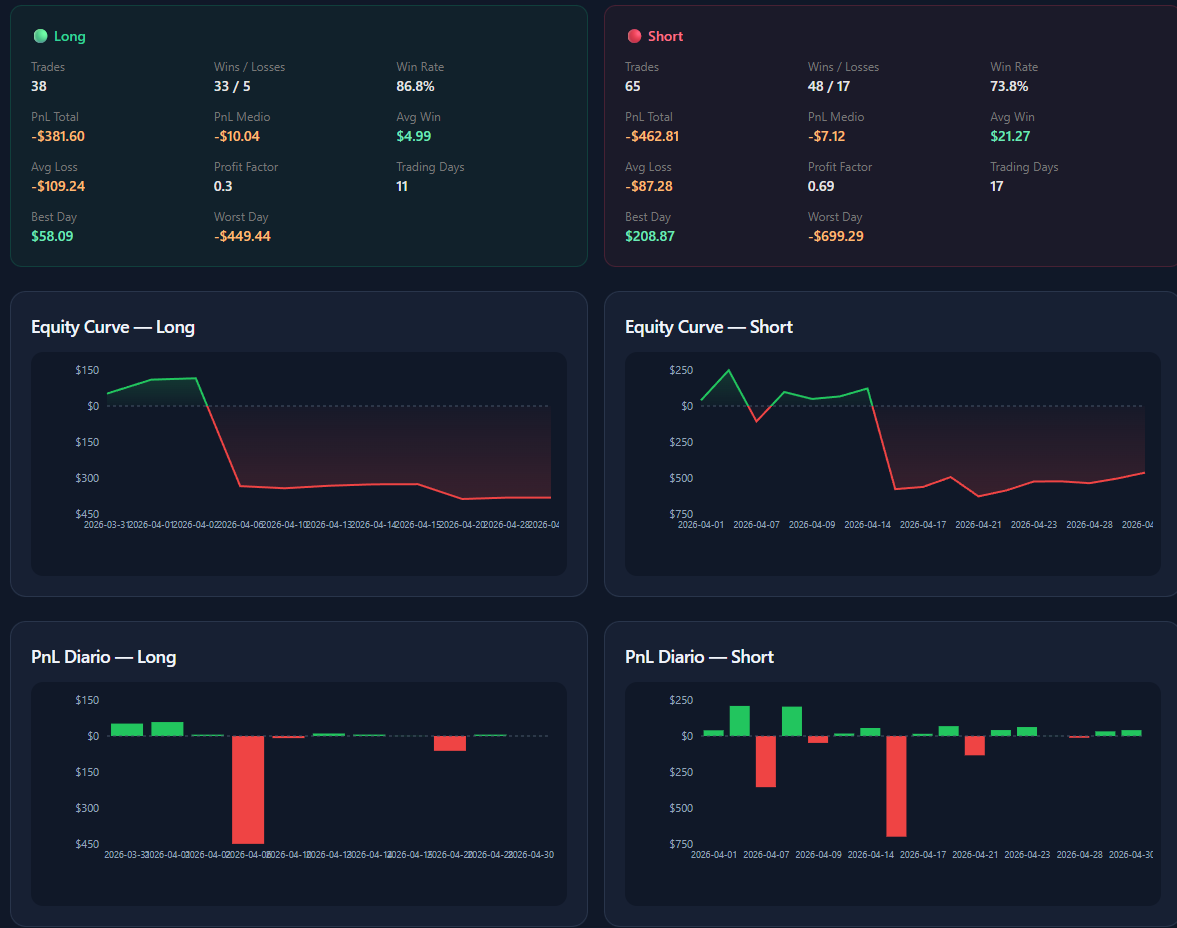Click the $750 axis label in PnL Diario Short
Image resolution: width=1177 pixels, height=928 pixels.
pos(681,844)
